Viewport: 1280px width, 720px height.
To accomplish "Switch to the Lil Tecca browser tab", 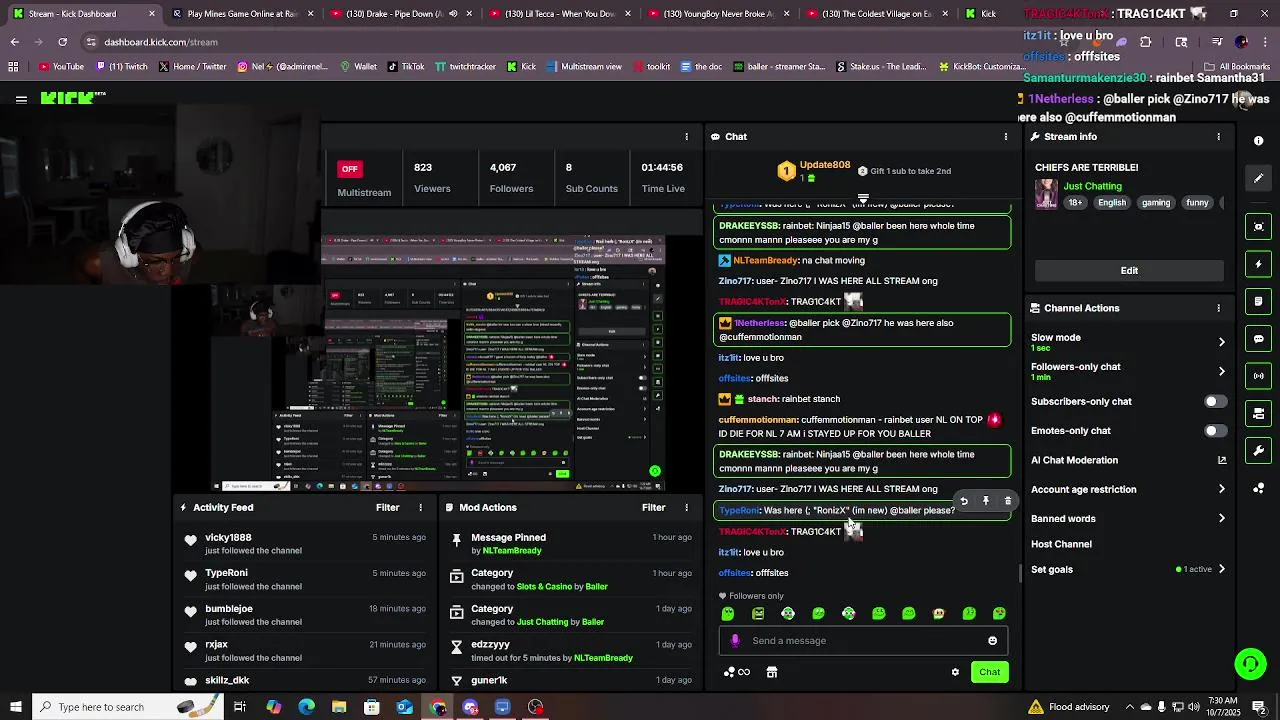I will pos(559,14).
